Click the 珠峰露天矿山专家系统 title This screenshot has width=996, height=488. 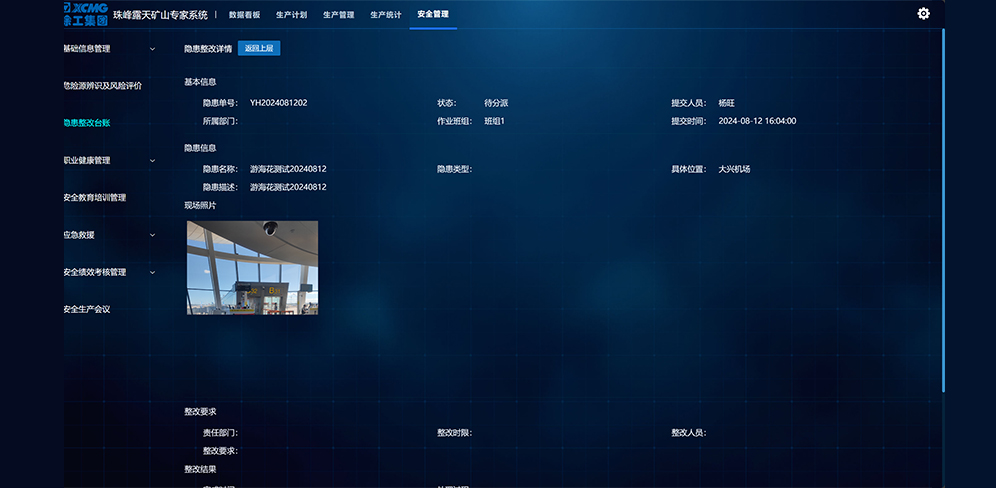click(x=160, y=15)
